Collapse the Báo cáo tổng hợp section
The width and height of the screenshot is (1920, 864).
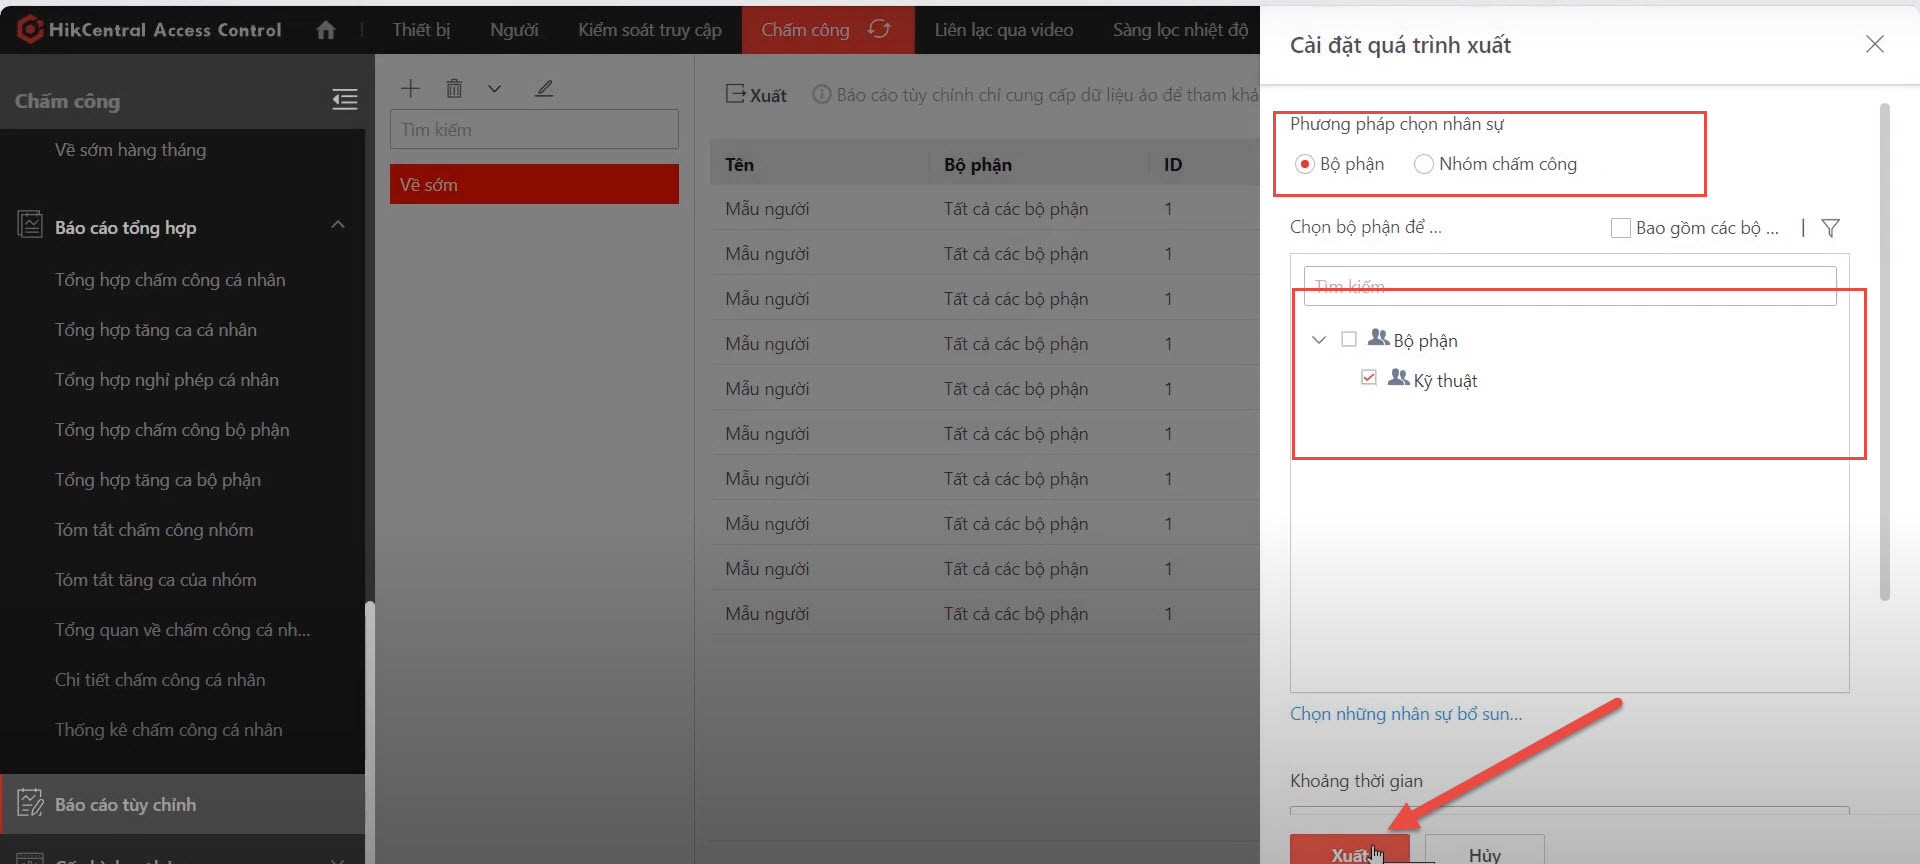click(338, 225)
